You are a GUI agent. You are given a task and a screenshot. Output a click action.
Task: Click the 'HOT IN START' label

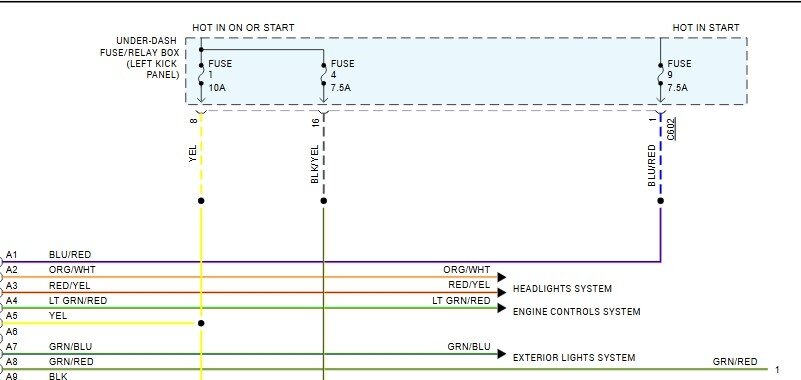tap(705, 28)
